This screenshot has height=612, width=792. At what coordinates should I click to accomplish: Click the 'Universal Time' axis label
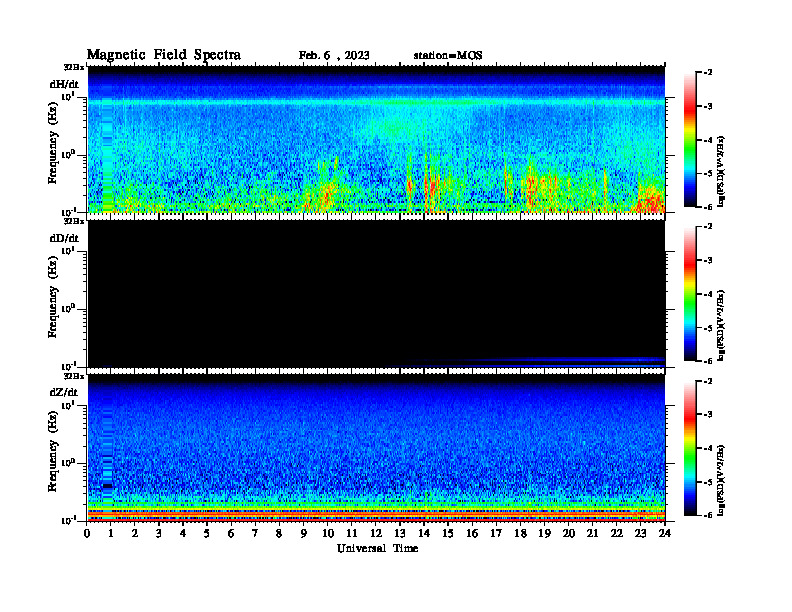pos(377,549)
